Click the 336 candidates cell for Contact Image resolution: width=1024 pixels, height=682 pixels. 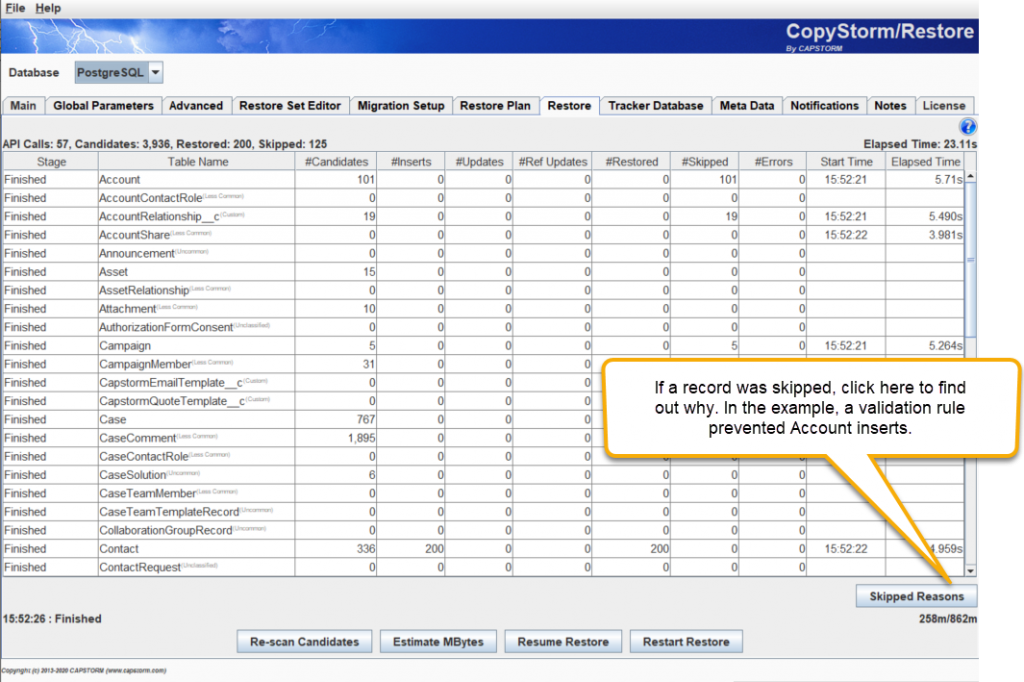[336, 549]
